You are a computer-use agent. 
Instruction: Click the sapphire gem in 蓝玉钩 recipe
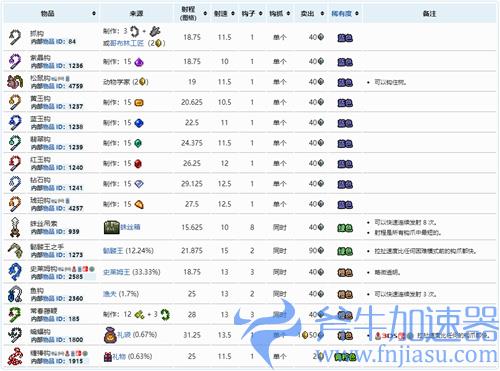tap(139, 123)
